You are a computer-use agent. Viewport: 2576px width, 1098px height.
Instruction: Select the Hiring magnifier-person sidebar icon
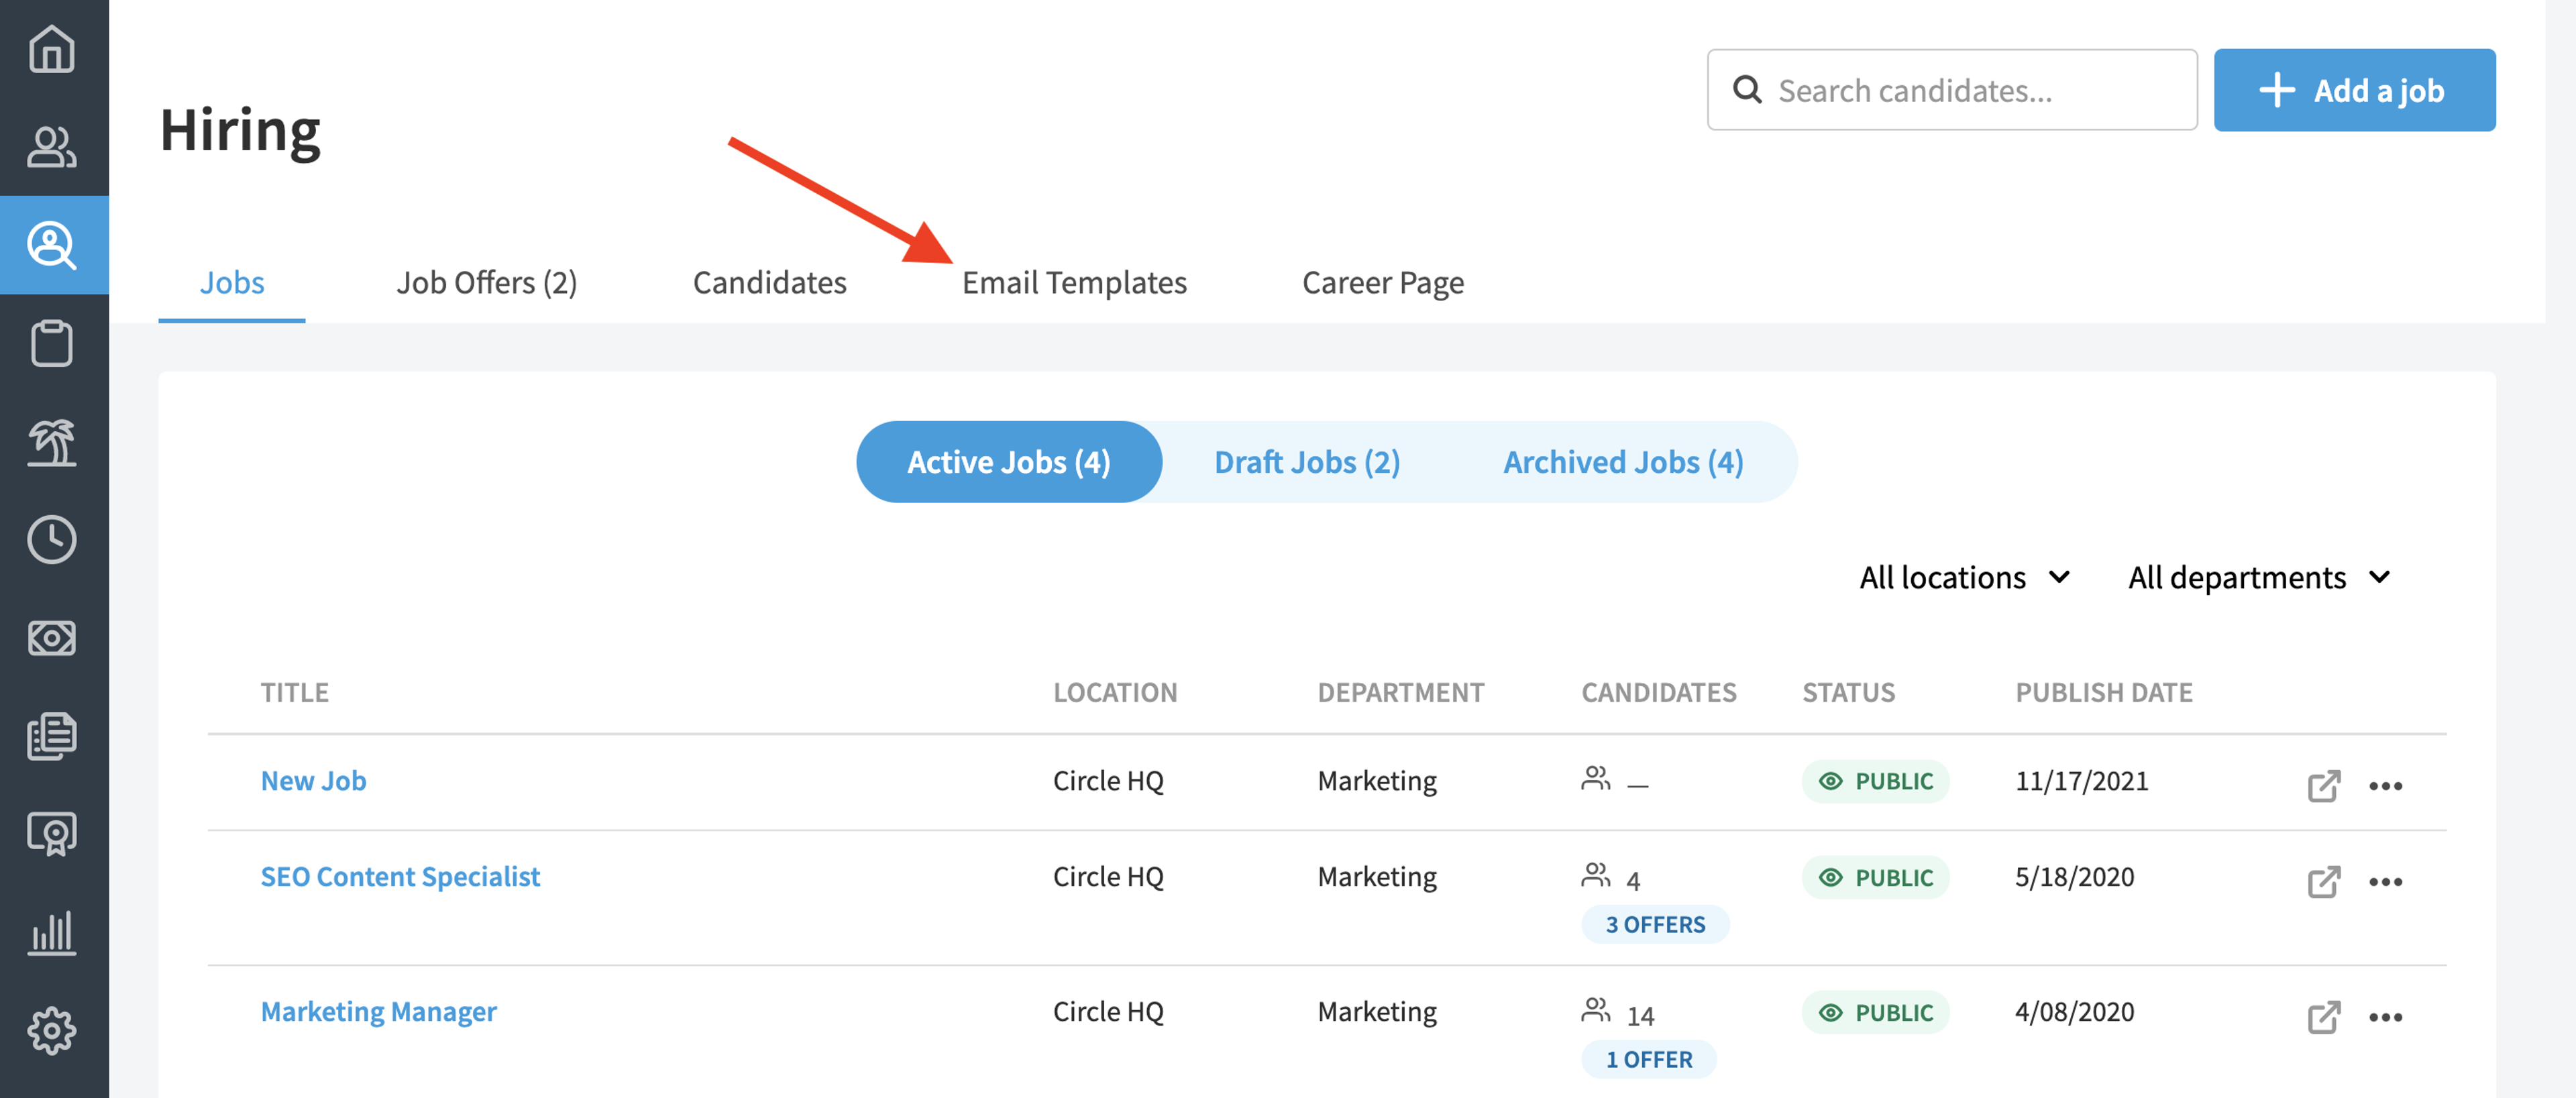click(x=52, y=245)
